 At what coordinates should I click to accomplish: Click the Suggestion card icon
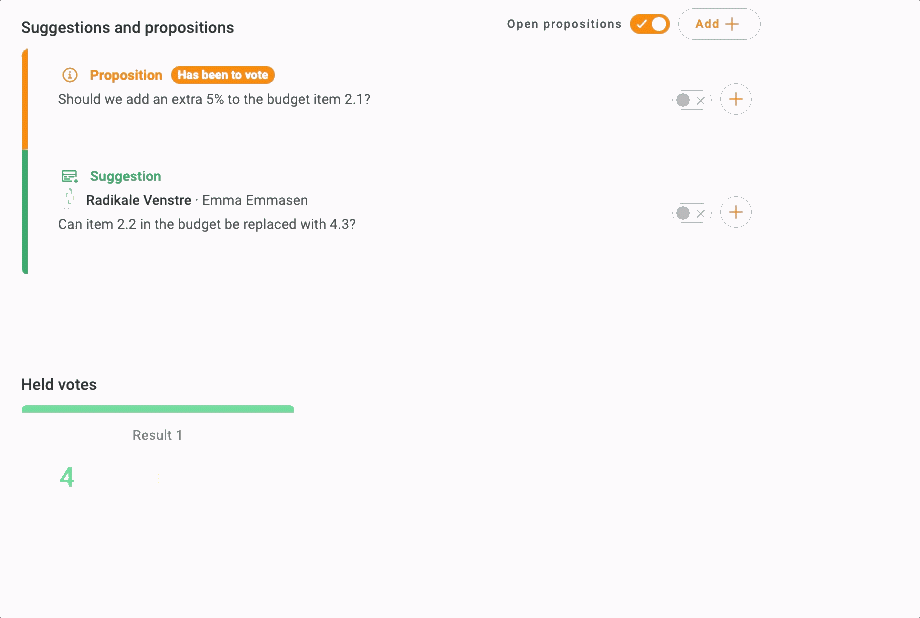[x=70, y=176]
